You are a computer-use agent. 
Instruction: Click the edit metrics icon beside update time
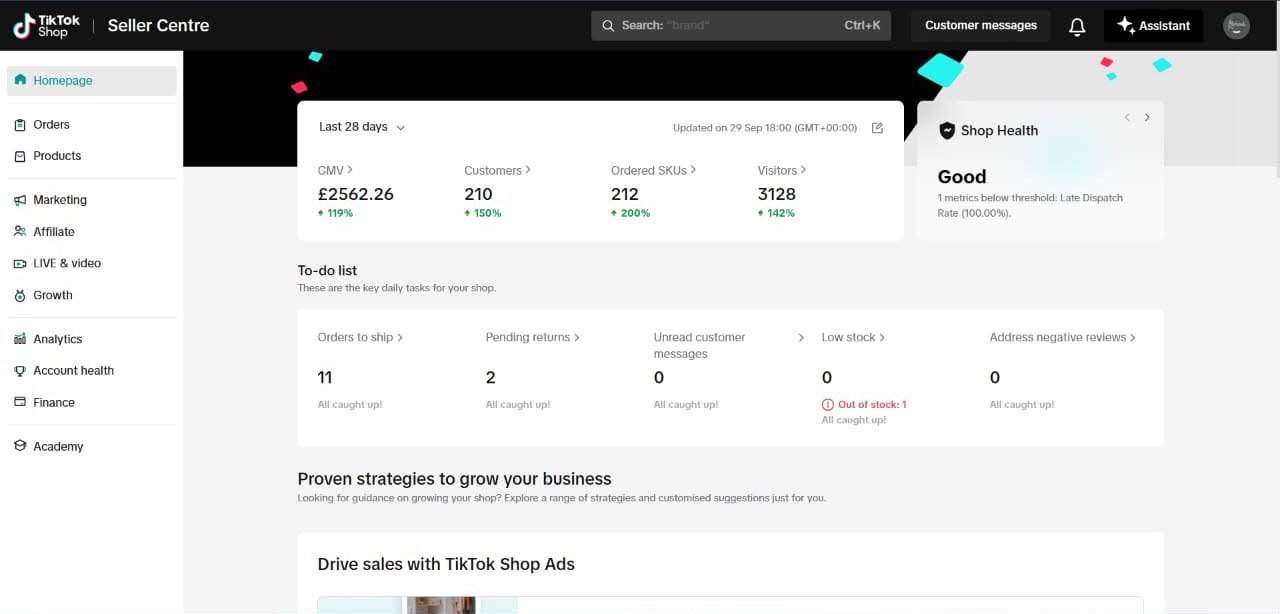[x=877, y=128]
